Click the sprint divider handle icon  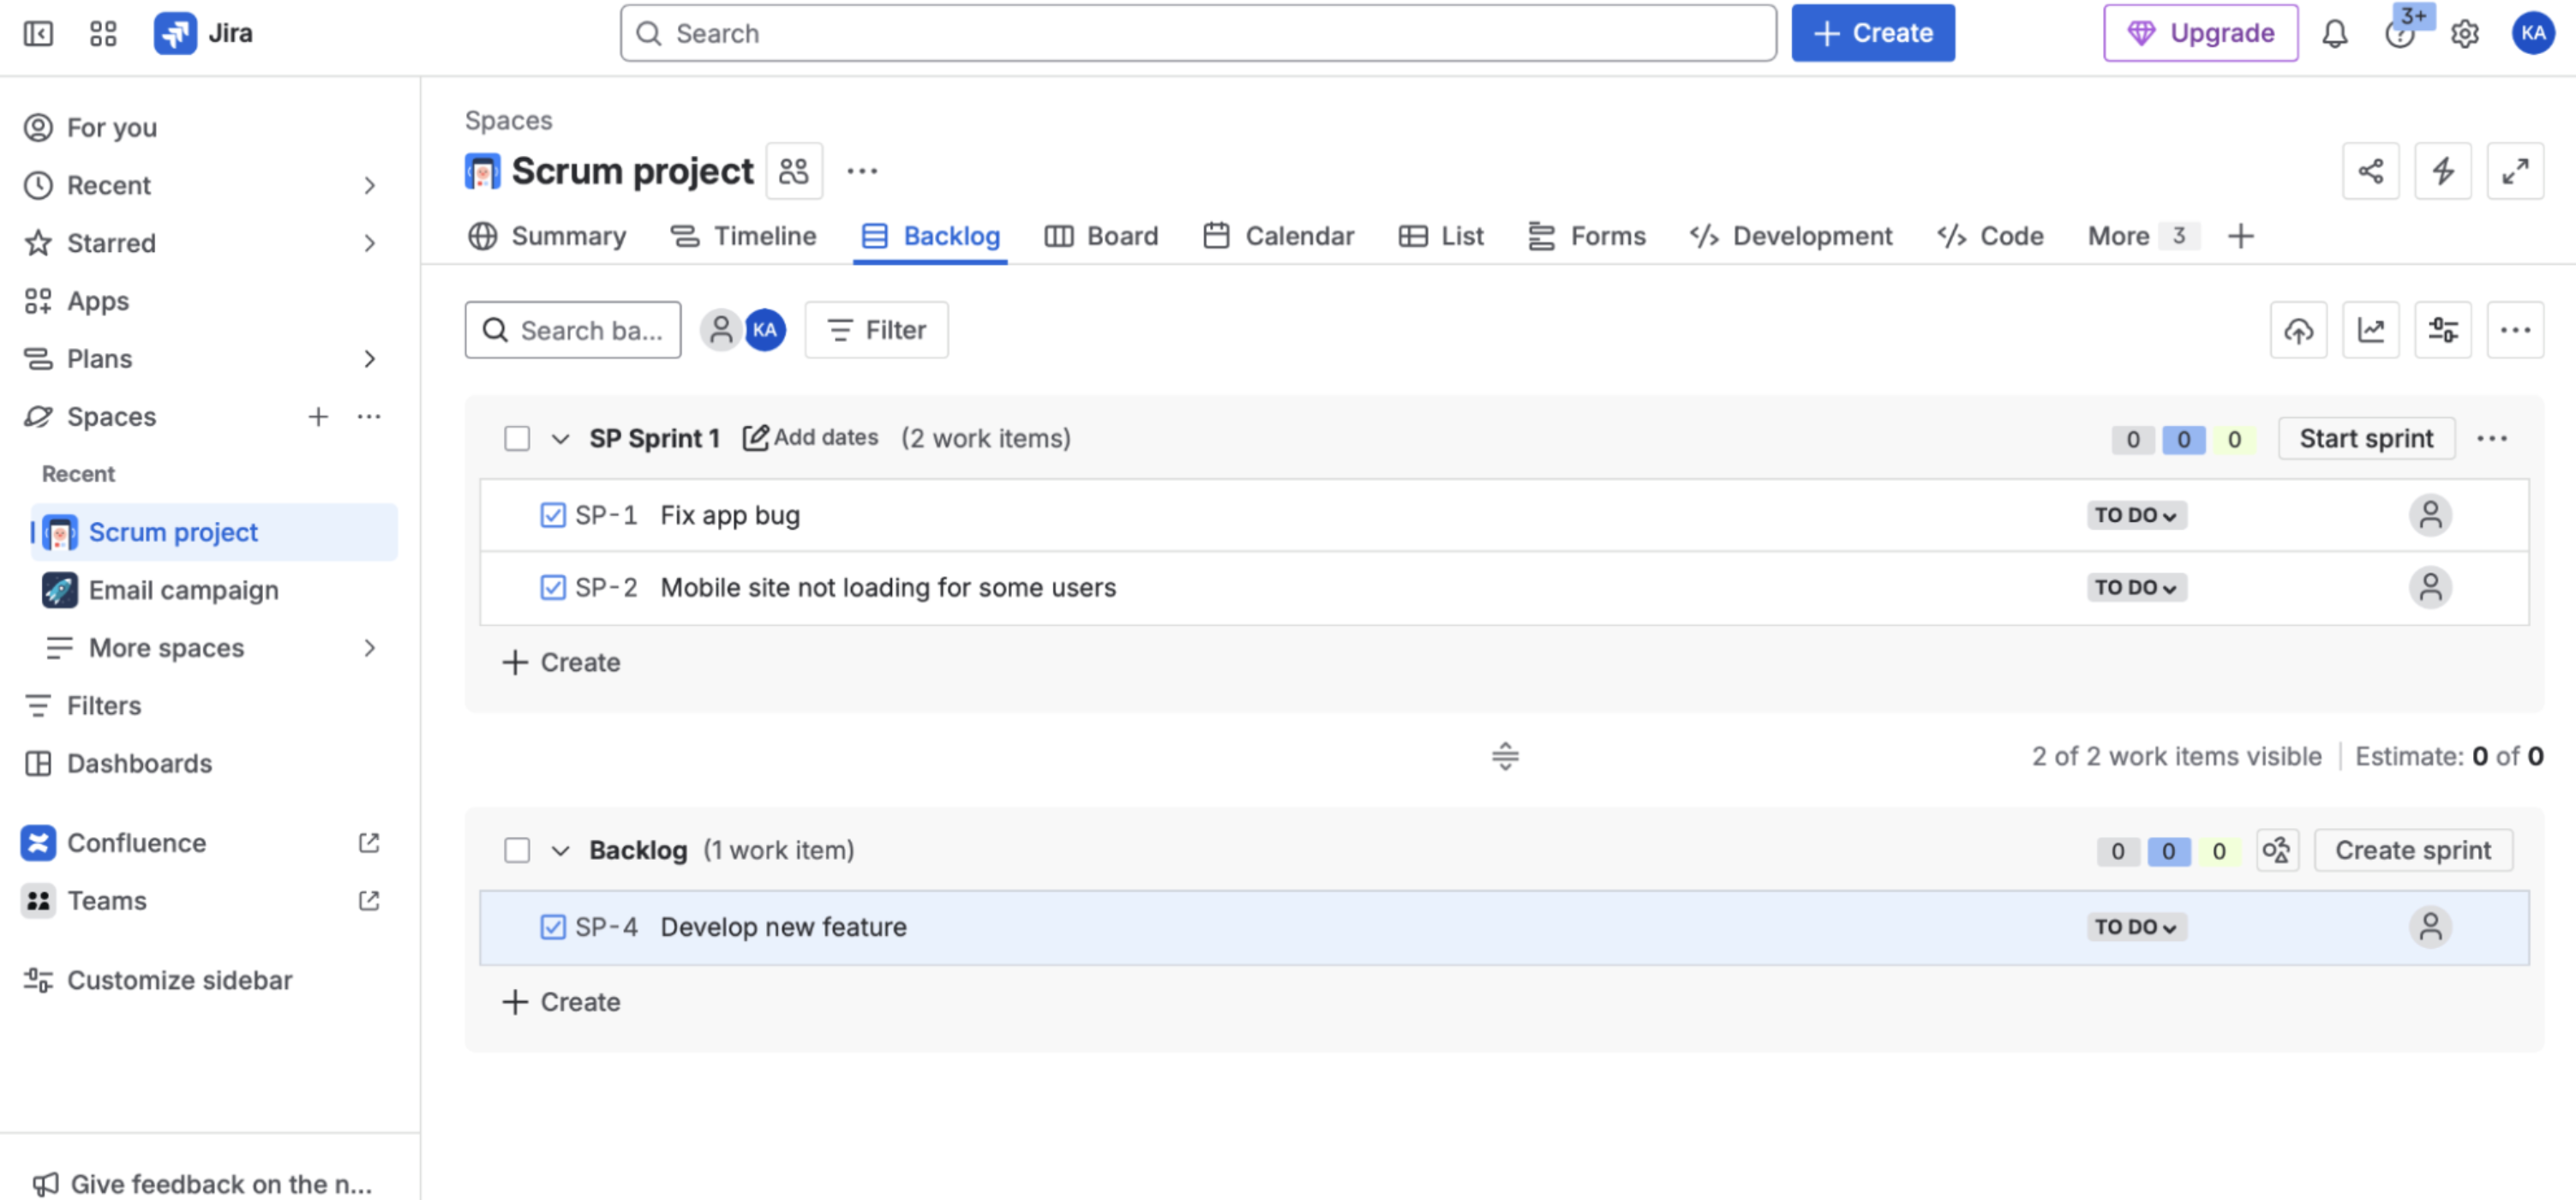click(1504, 757)
